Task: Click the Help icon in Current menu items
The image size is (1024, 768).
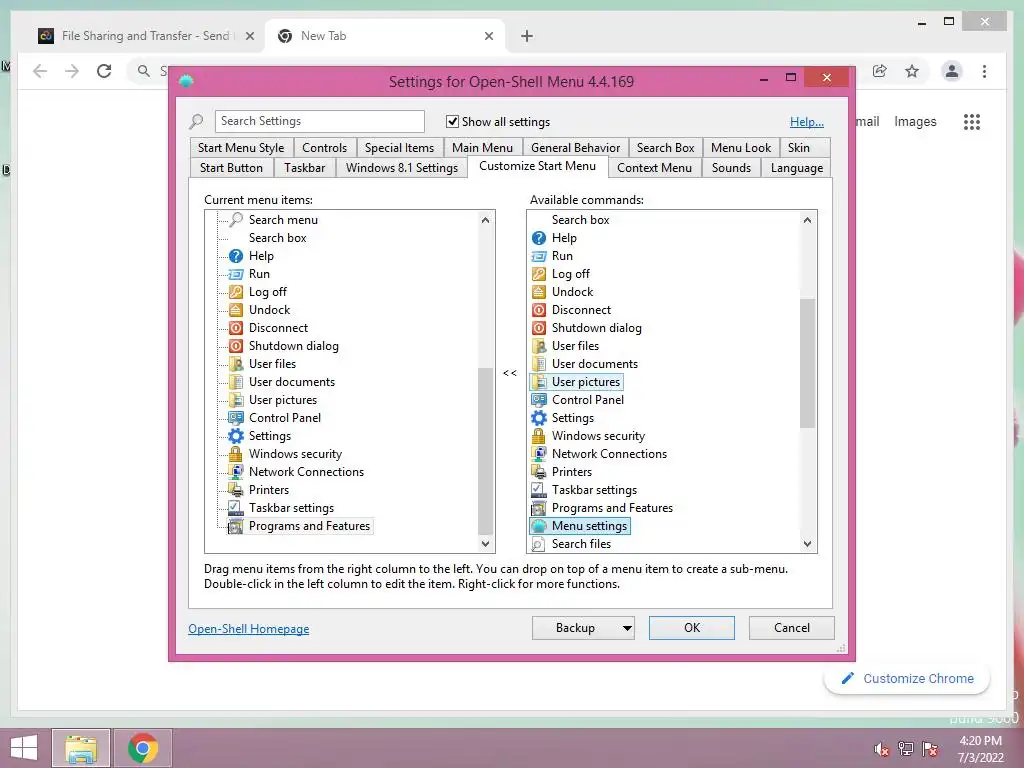Action: (x=236, y=256)
